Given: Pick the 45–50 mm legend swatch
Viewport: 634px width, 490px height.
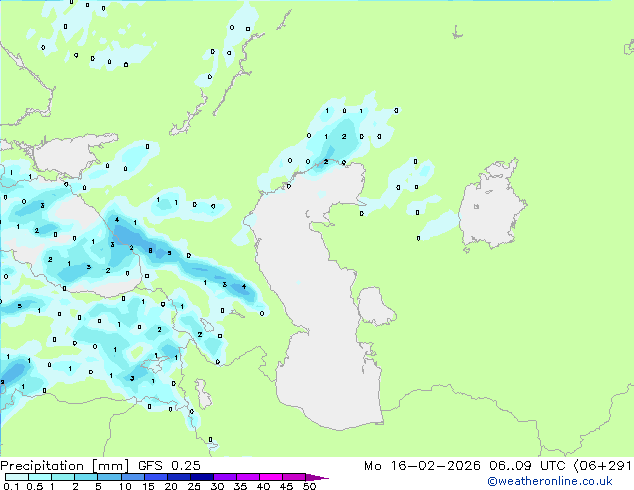Looking at the screenshot, I should point(294,477).
